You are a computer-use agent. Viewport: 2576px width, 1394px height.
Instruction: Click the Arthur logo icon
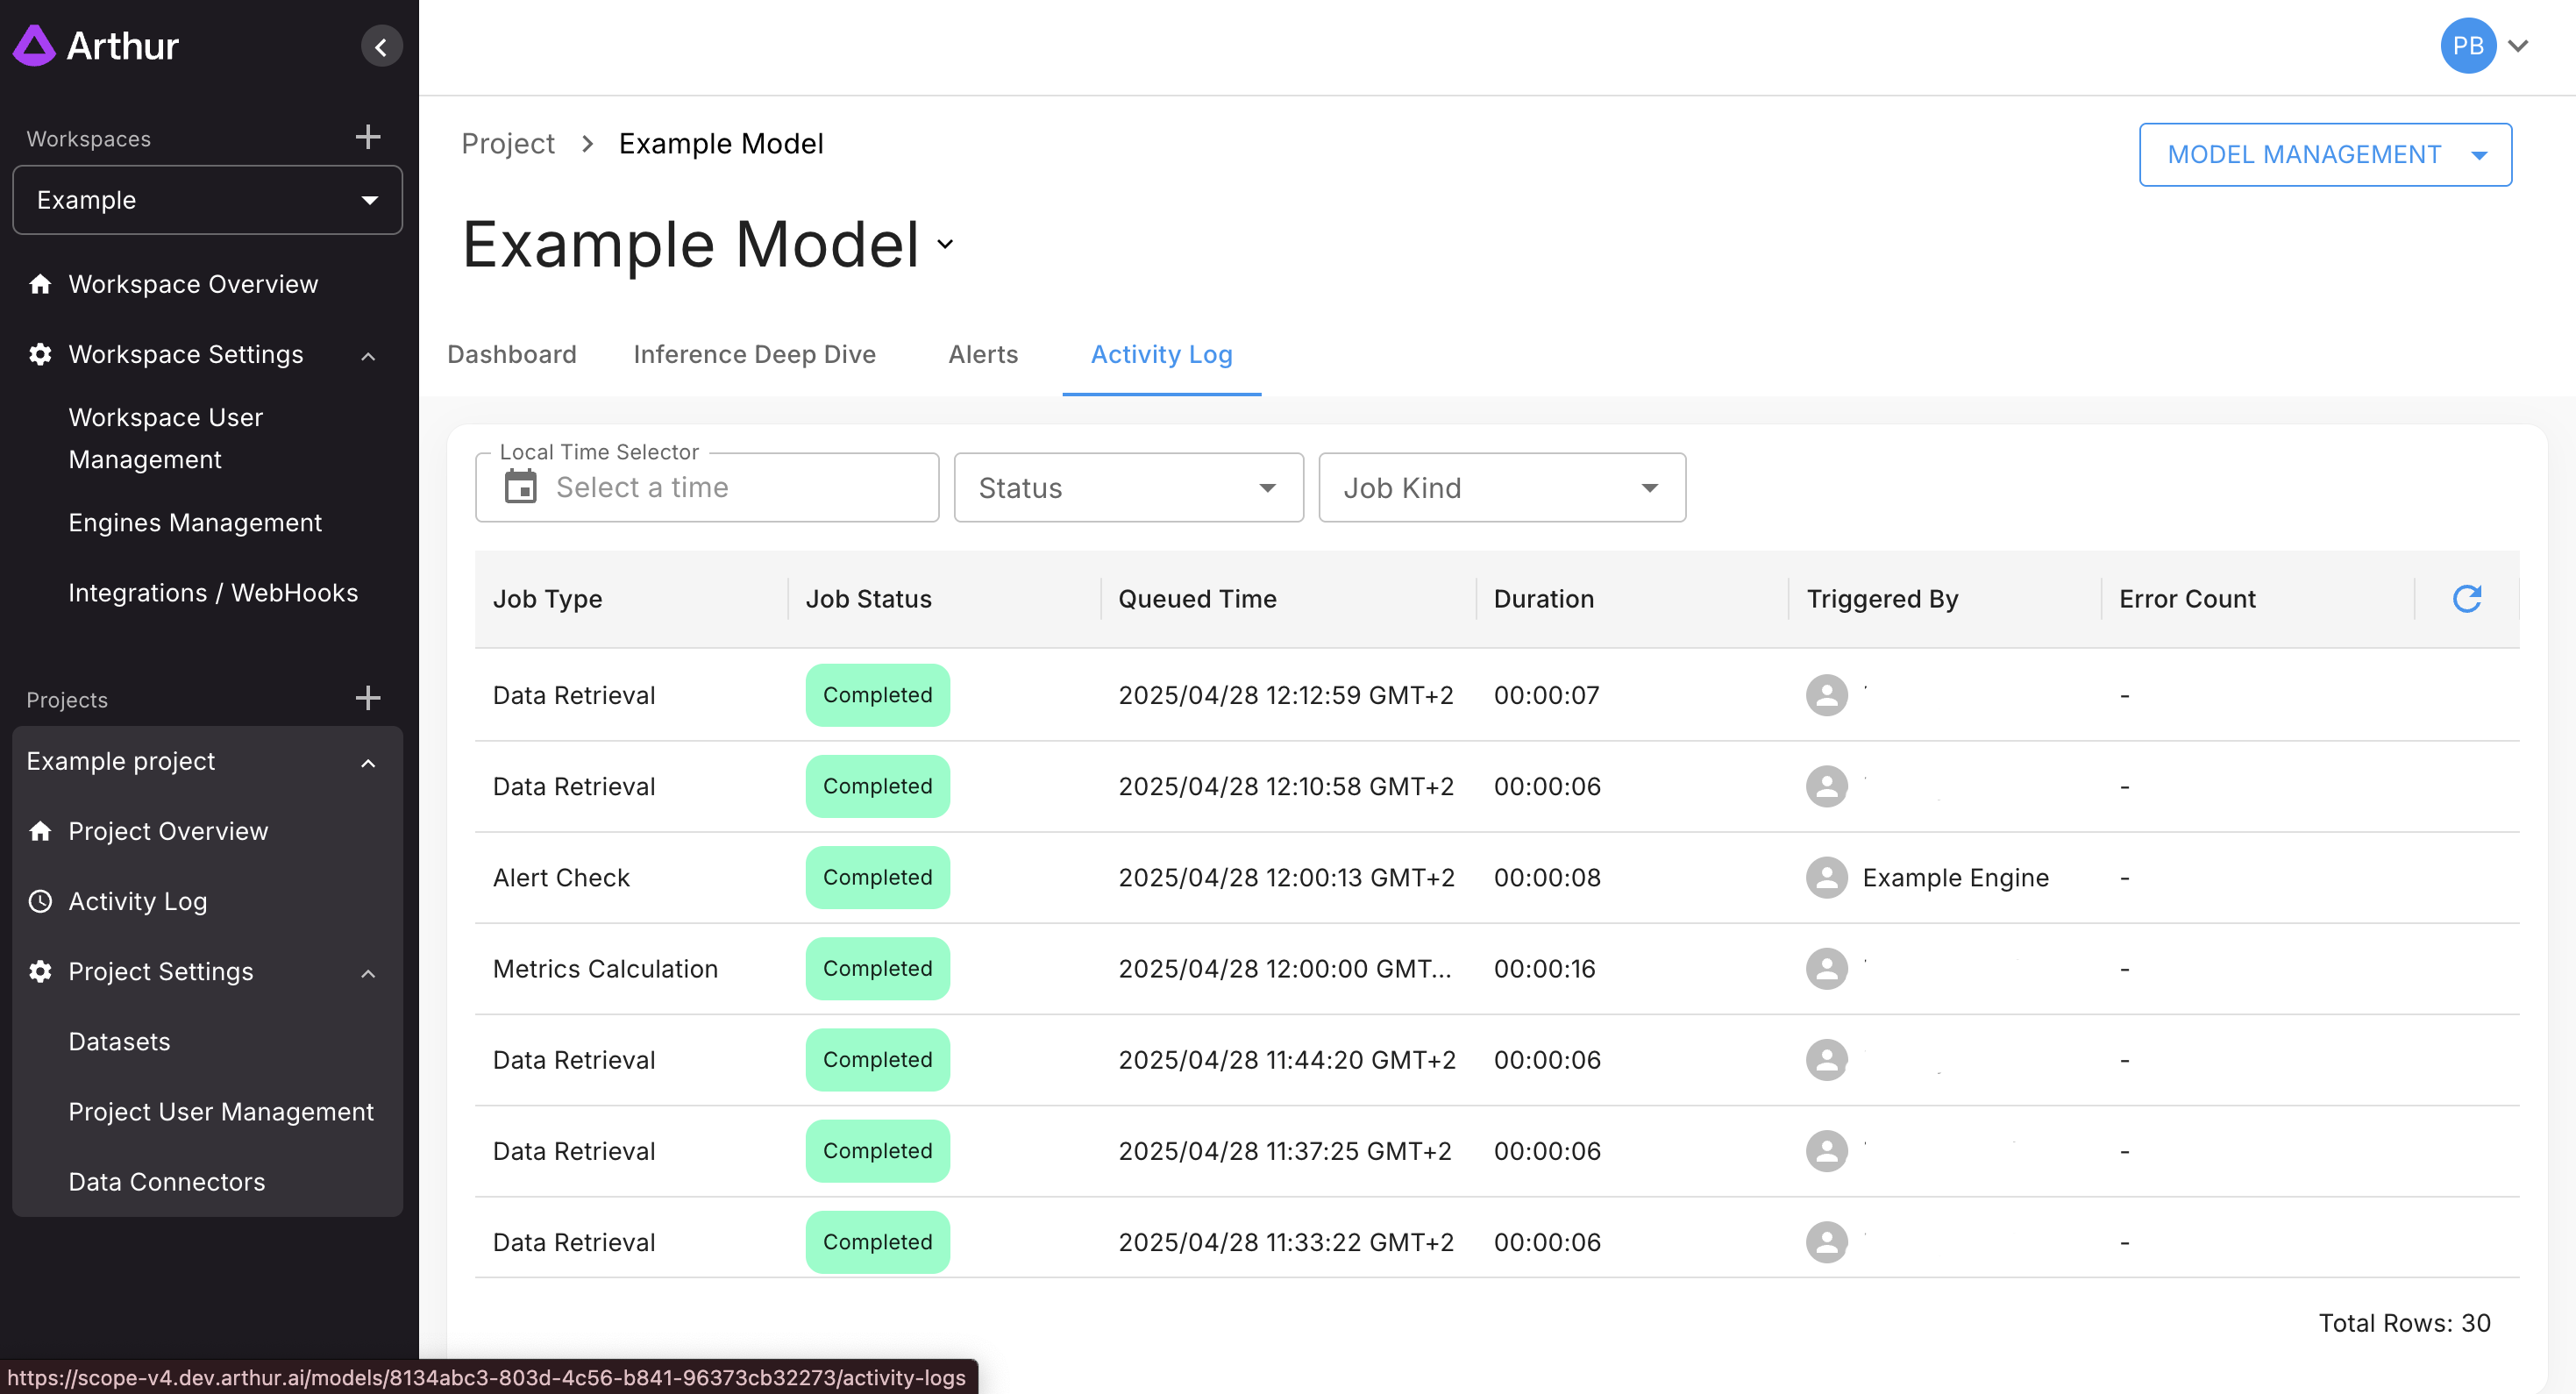point(35,46)
